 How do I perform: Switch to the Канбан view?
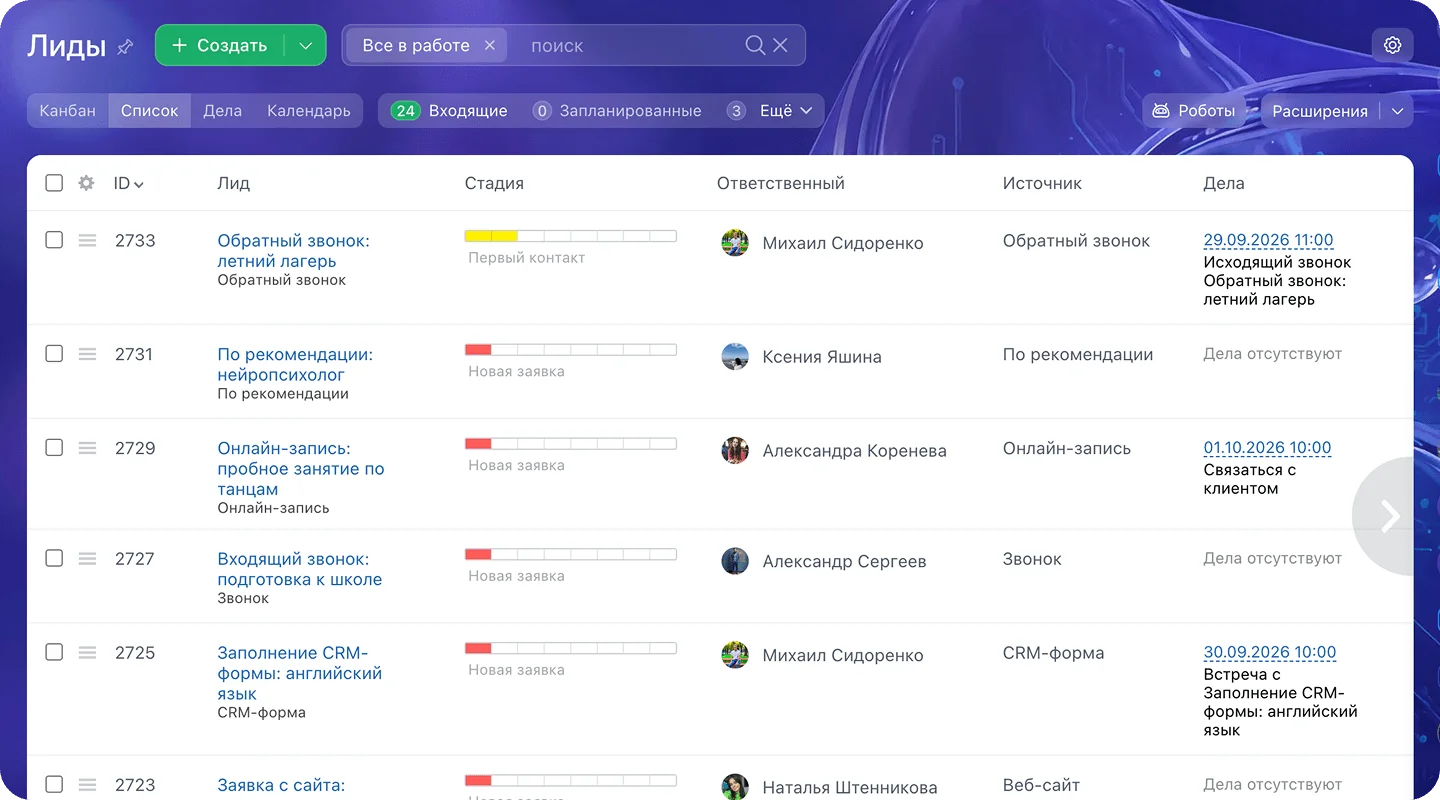68,111
